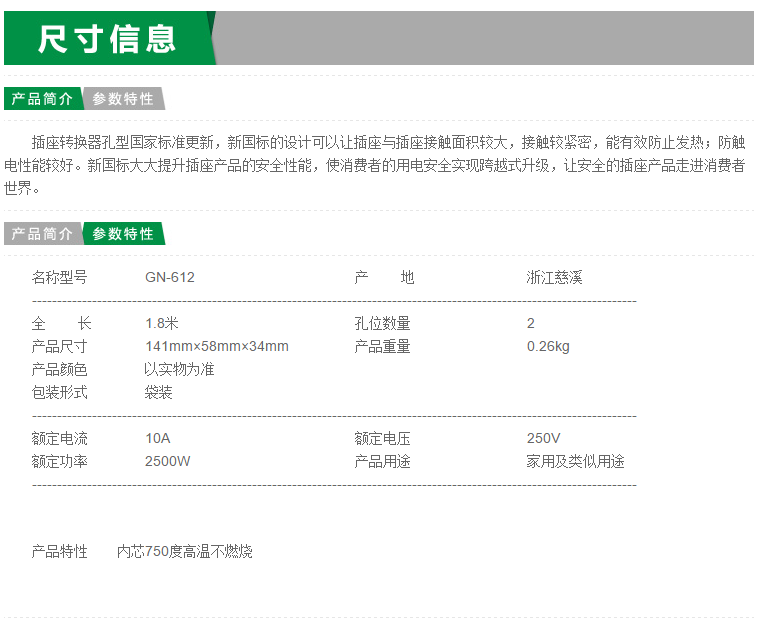
Task: Click the 产品重量 label
Action: (x=382, y=346)
